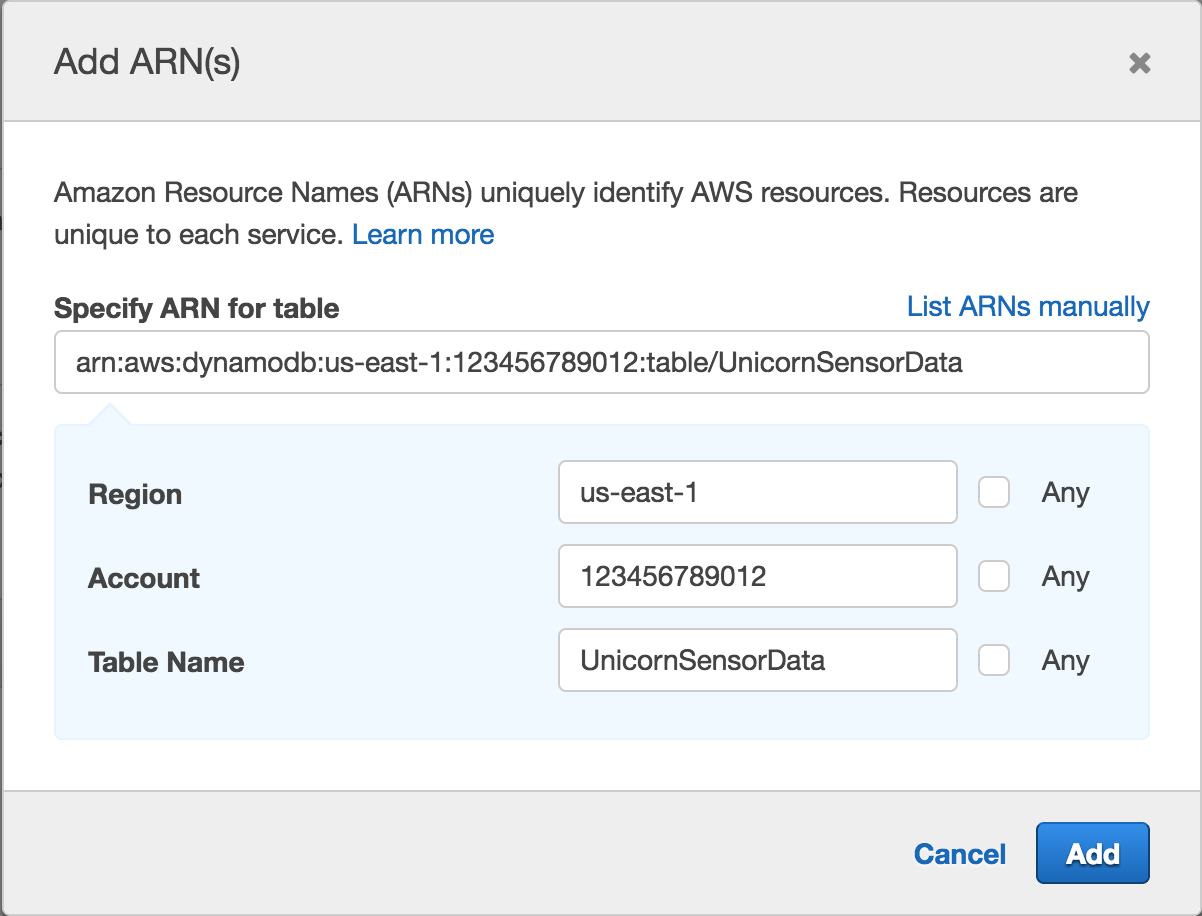
Task: Confirm with the Add button
Action: [1093, 853]
